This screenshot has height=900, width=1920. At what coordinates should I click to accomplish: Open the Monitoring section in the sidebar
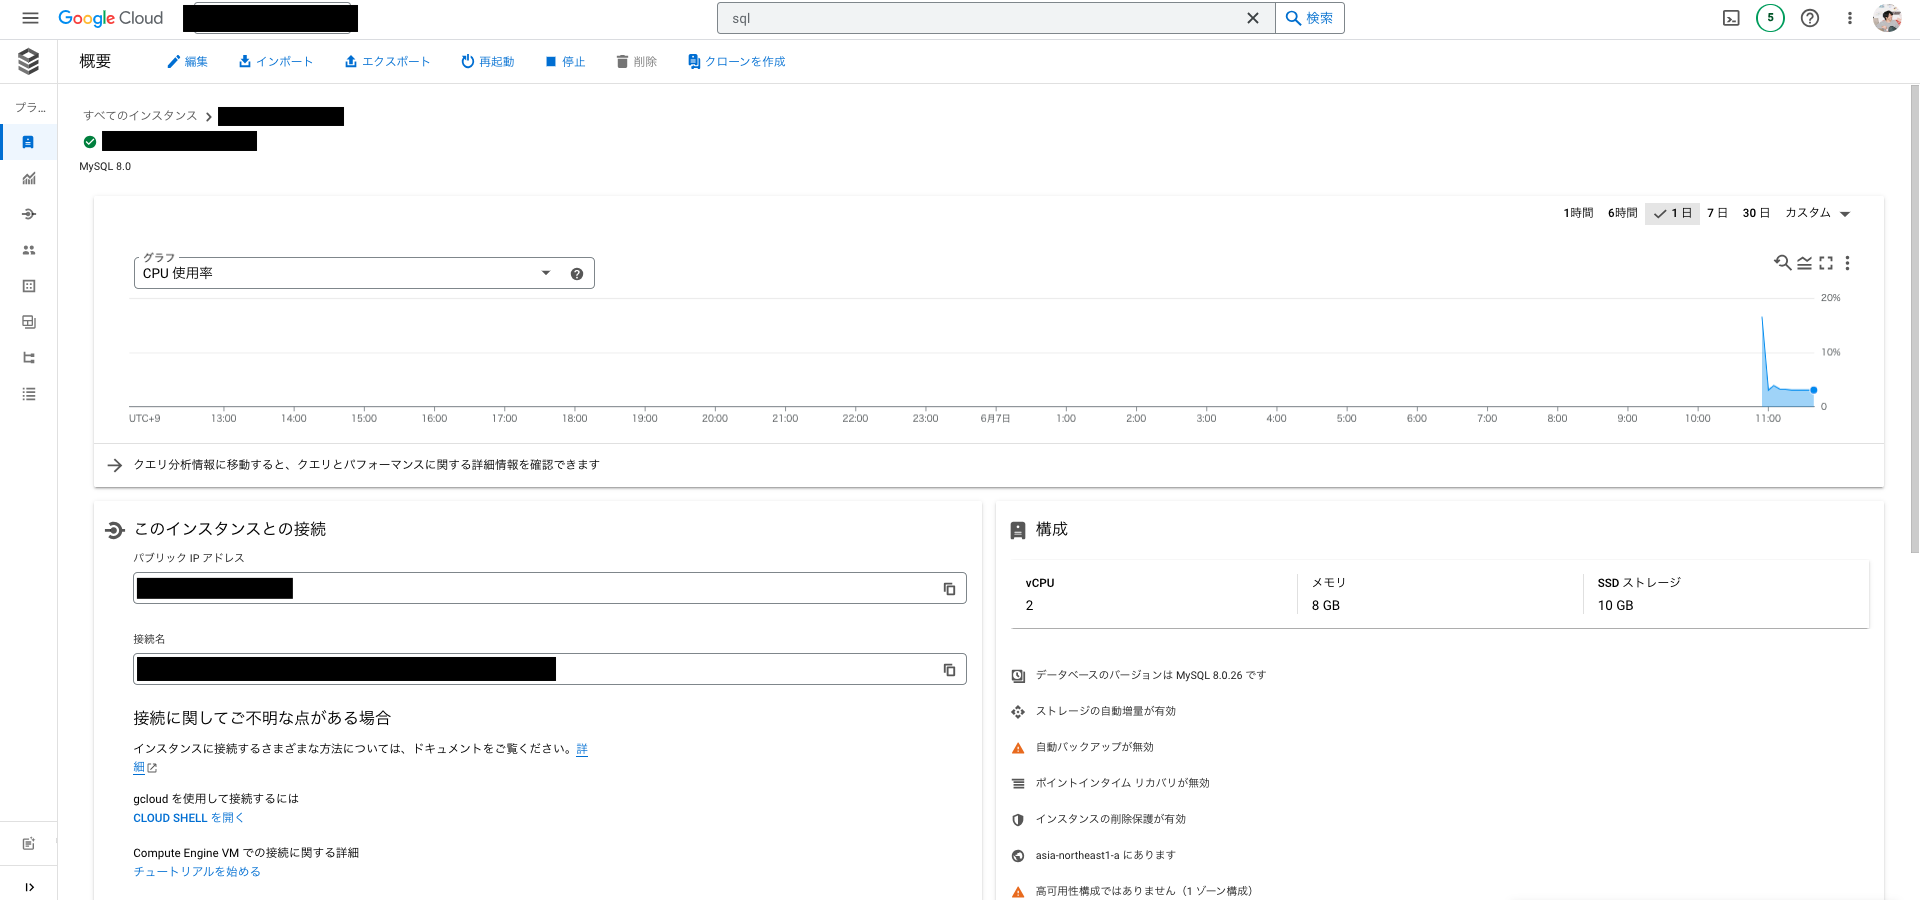pyautogui.click(x=29, y=178)
